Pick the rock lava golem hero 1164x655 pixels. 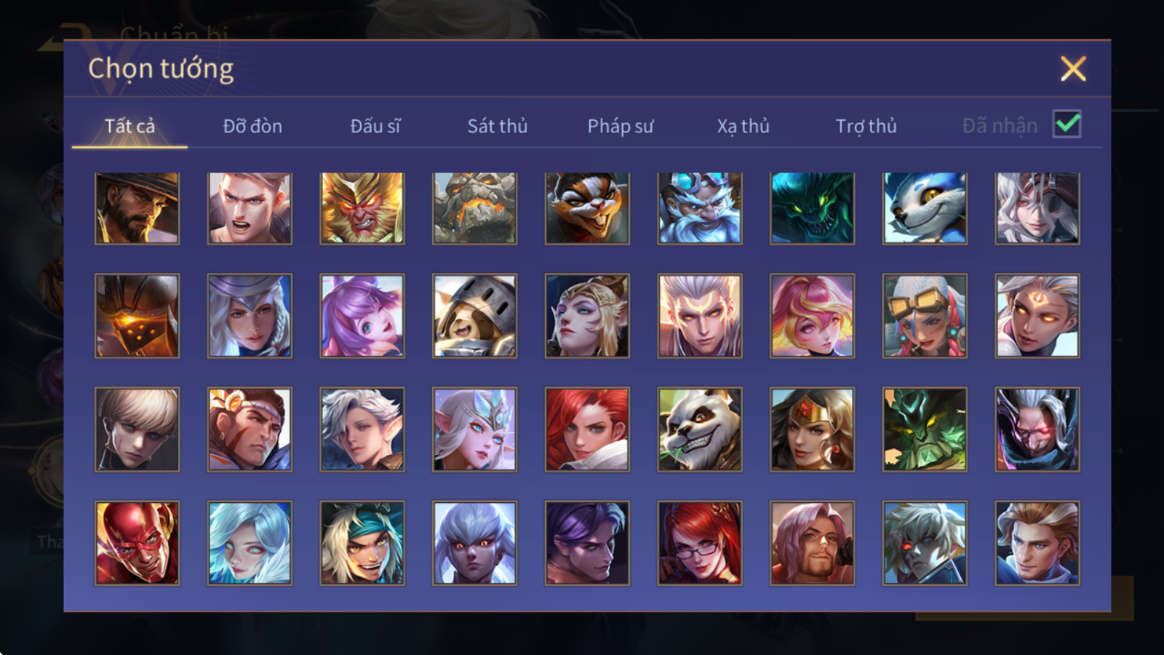(x=475, y=209)
